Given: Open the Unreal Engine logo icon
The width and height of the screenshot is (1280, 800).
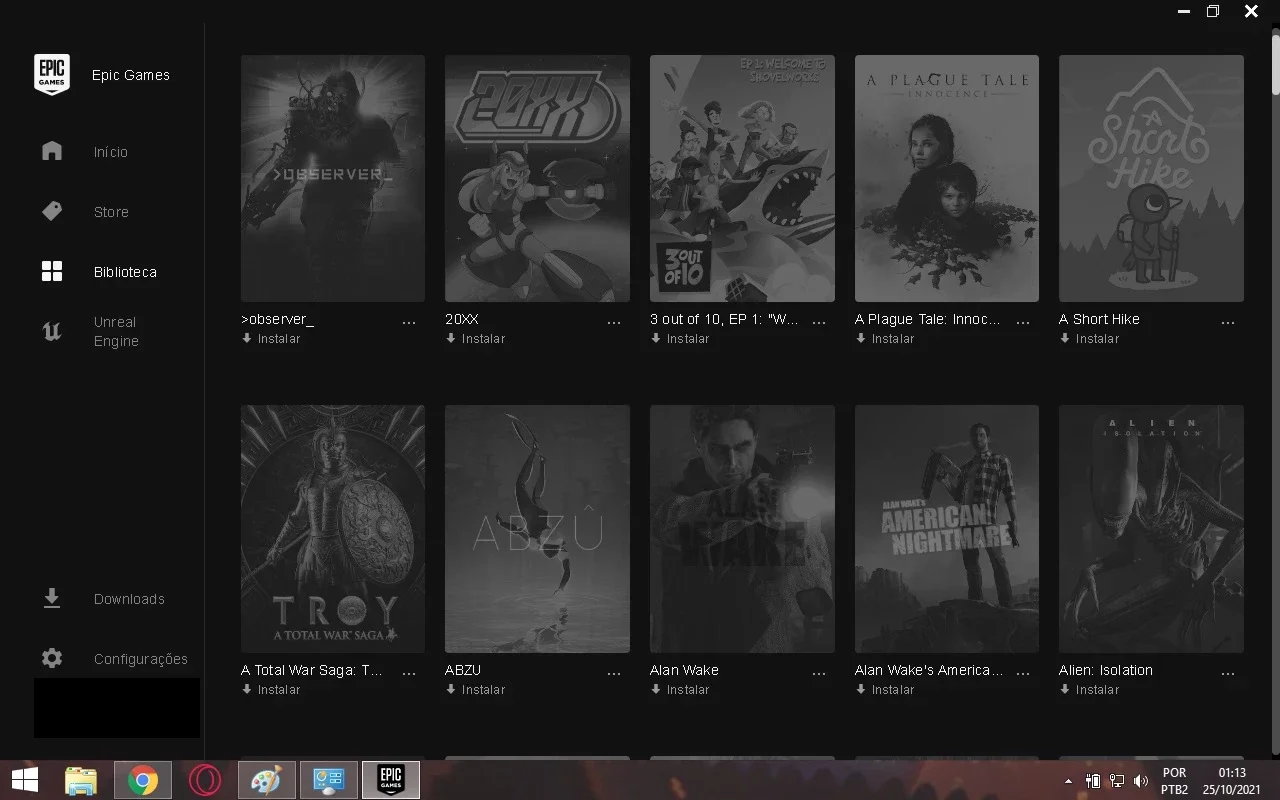Looking at the screenshot, I should (x=52, y=331).
